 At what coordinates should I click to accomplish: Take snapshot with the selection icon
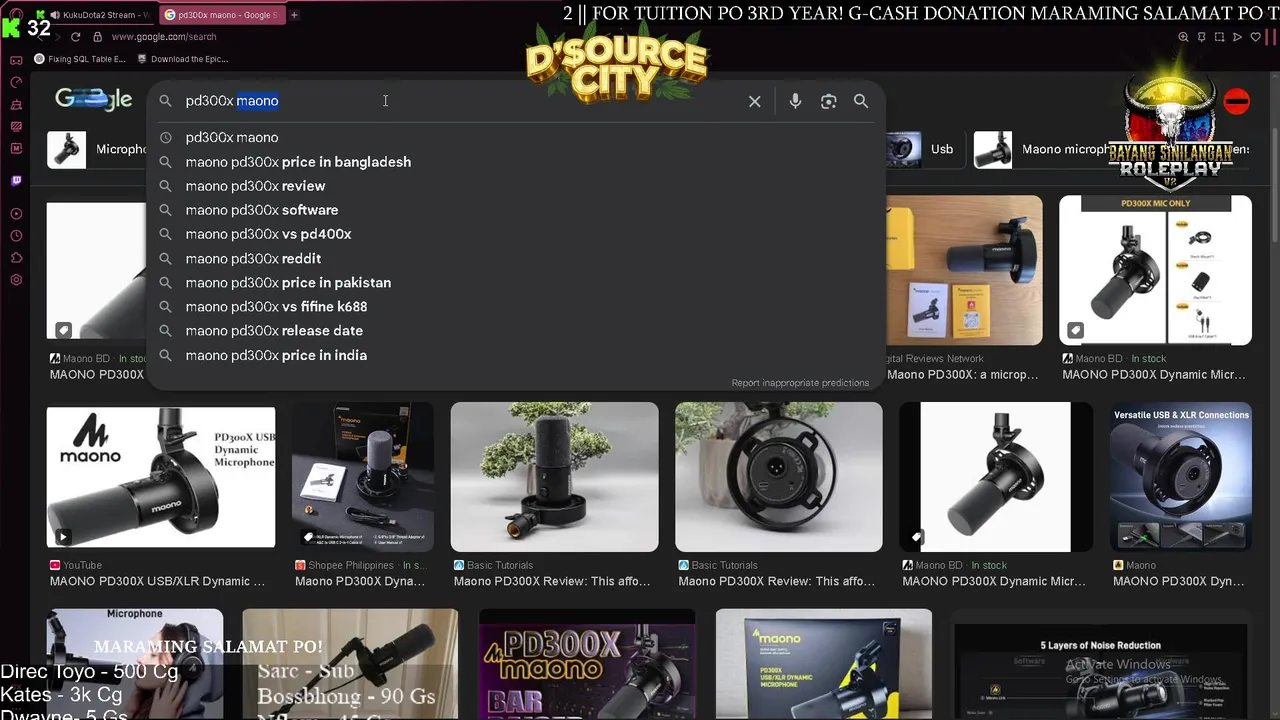[1219, 37]
